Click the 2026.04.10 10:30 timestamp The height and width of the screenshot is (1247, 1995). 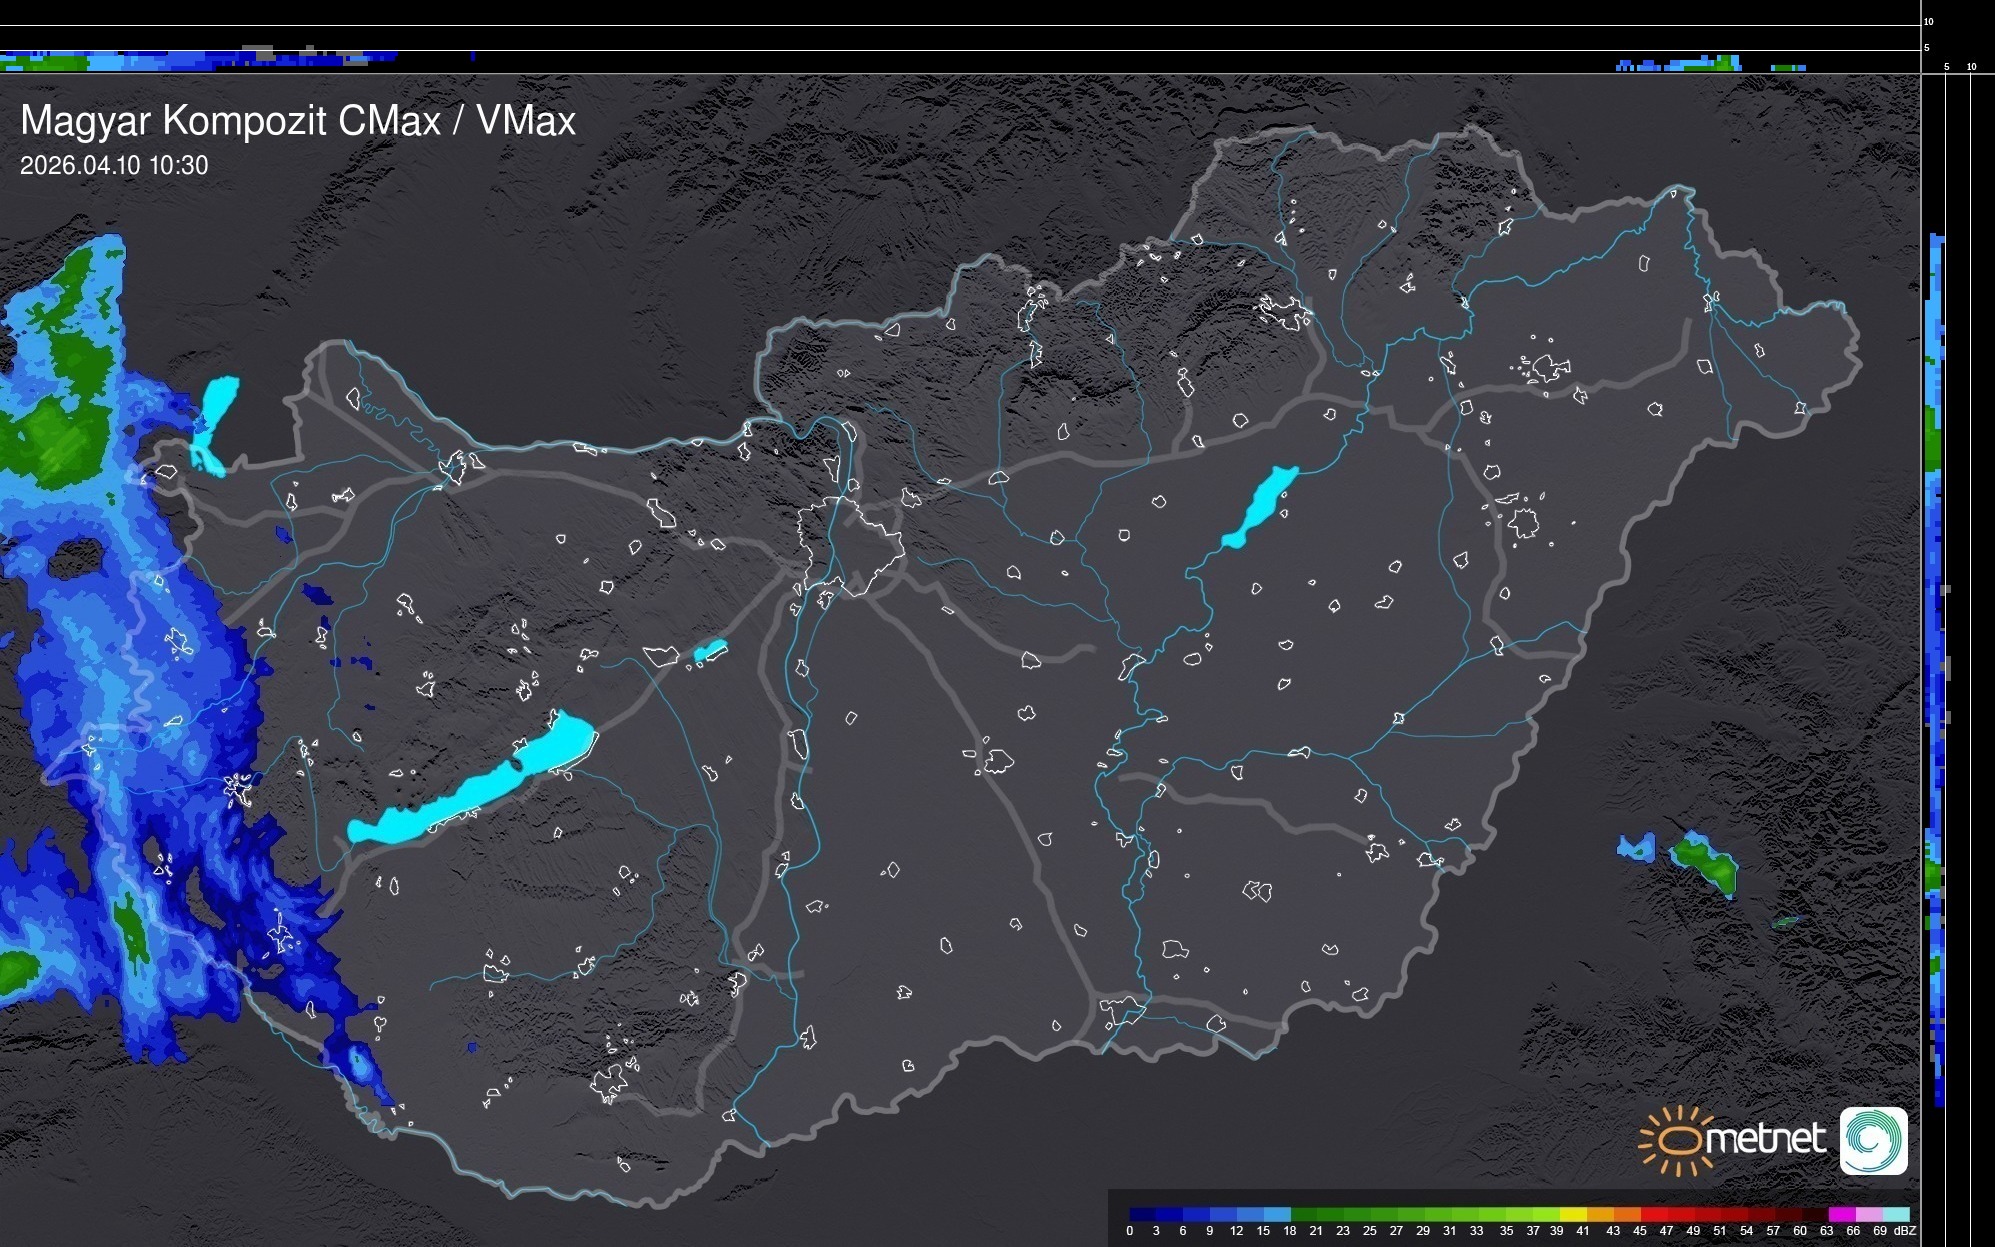coord(114,166)
